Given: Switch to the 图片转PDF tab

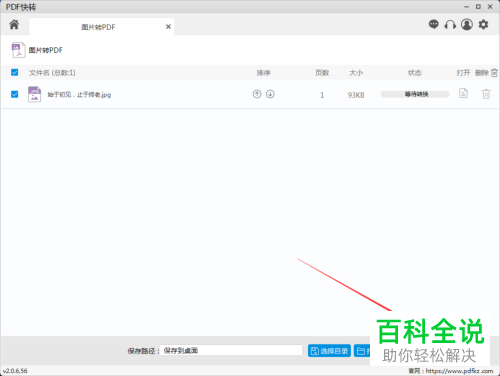Looking at the screenshot, I should pos(102,27).
